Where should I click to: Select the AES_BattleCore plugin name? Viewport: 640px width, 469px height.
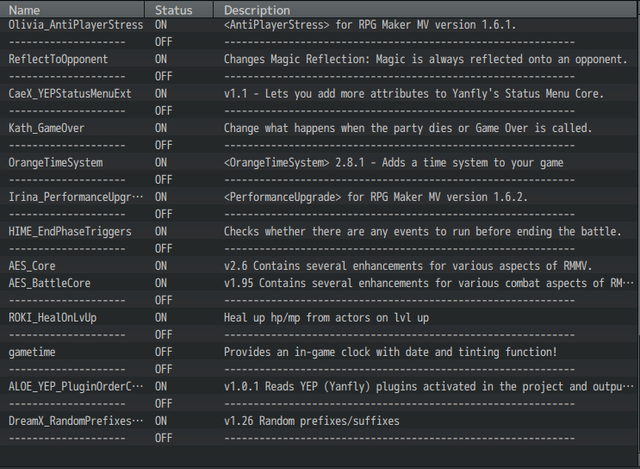(49, 283)
